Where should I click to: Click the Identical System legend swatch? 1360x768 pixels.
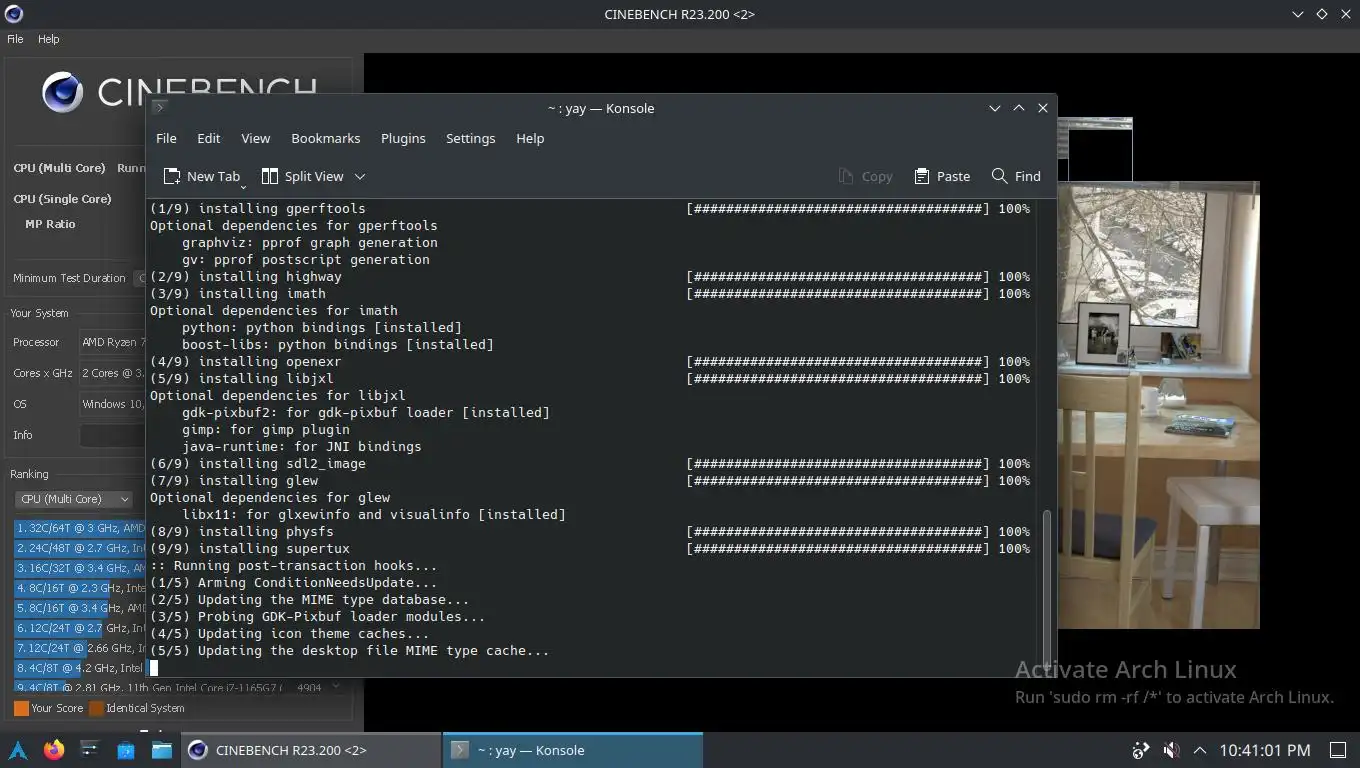coord(96,708)
